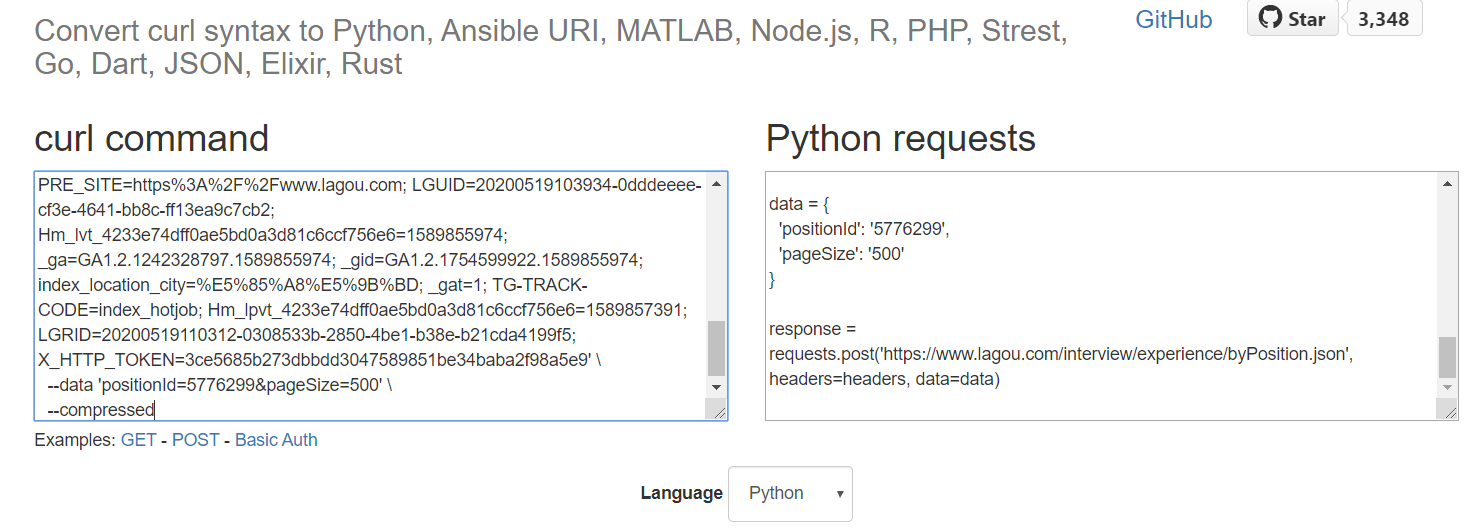Click resize grip of Python requests textarea
Screen dimensions: 1480x531
tap(1447, 410)
